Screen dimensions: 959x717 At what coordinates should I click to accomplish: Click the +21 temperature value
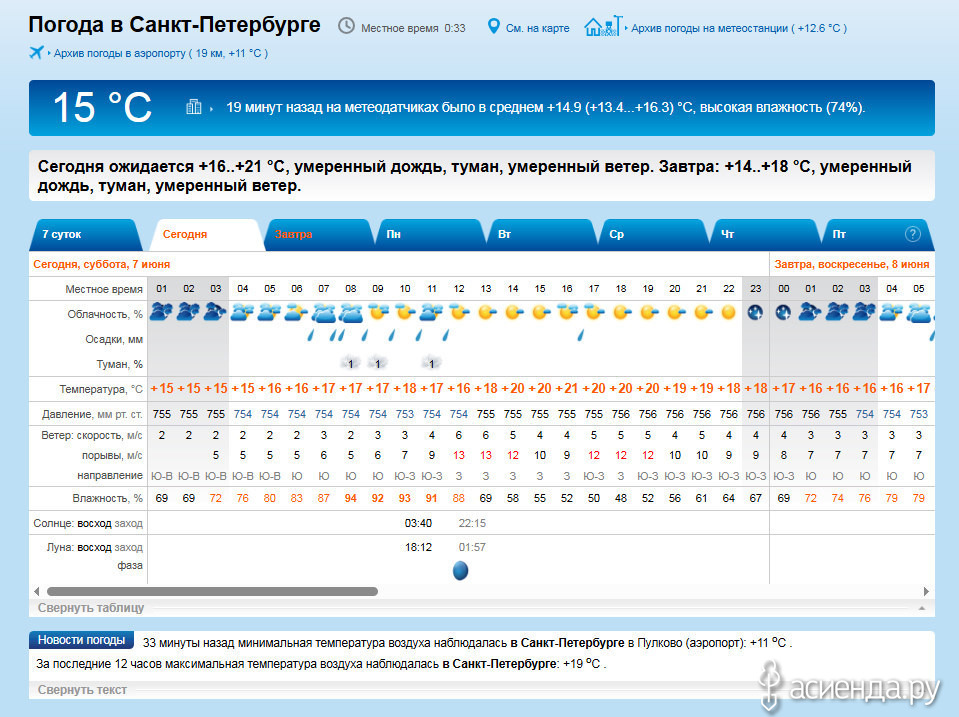(x=567, y=388)
